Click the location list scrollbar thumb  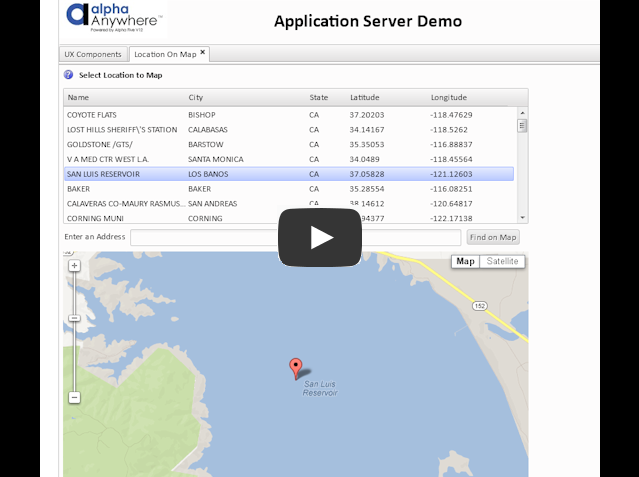522,126
